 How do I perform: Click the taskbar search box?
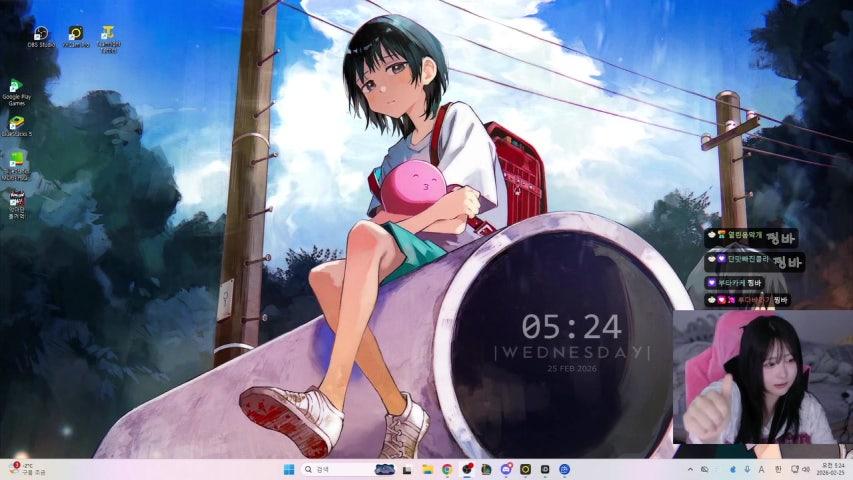pyautogui.click(x=348, y=469)
